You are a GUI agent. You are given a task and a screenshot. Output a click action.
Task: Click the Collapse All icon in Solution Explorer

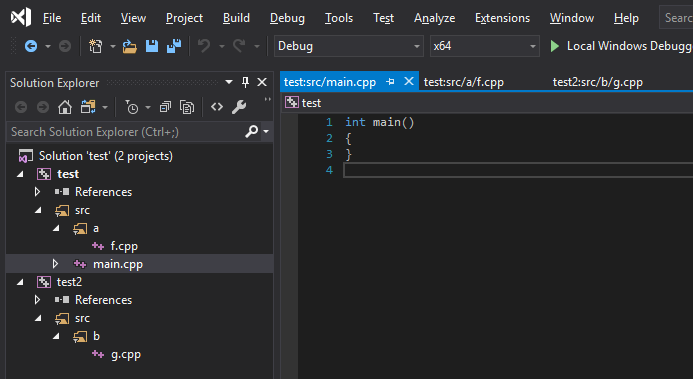tap(165, 107)
